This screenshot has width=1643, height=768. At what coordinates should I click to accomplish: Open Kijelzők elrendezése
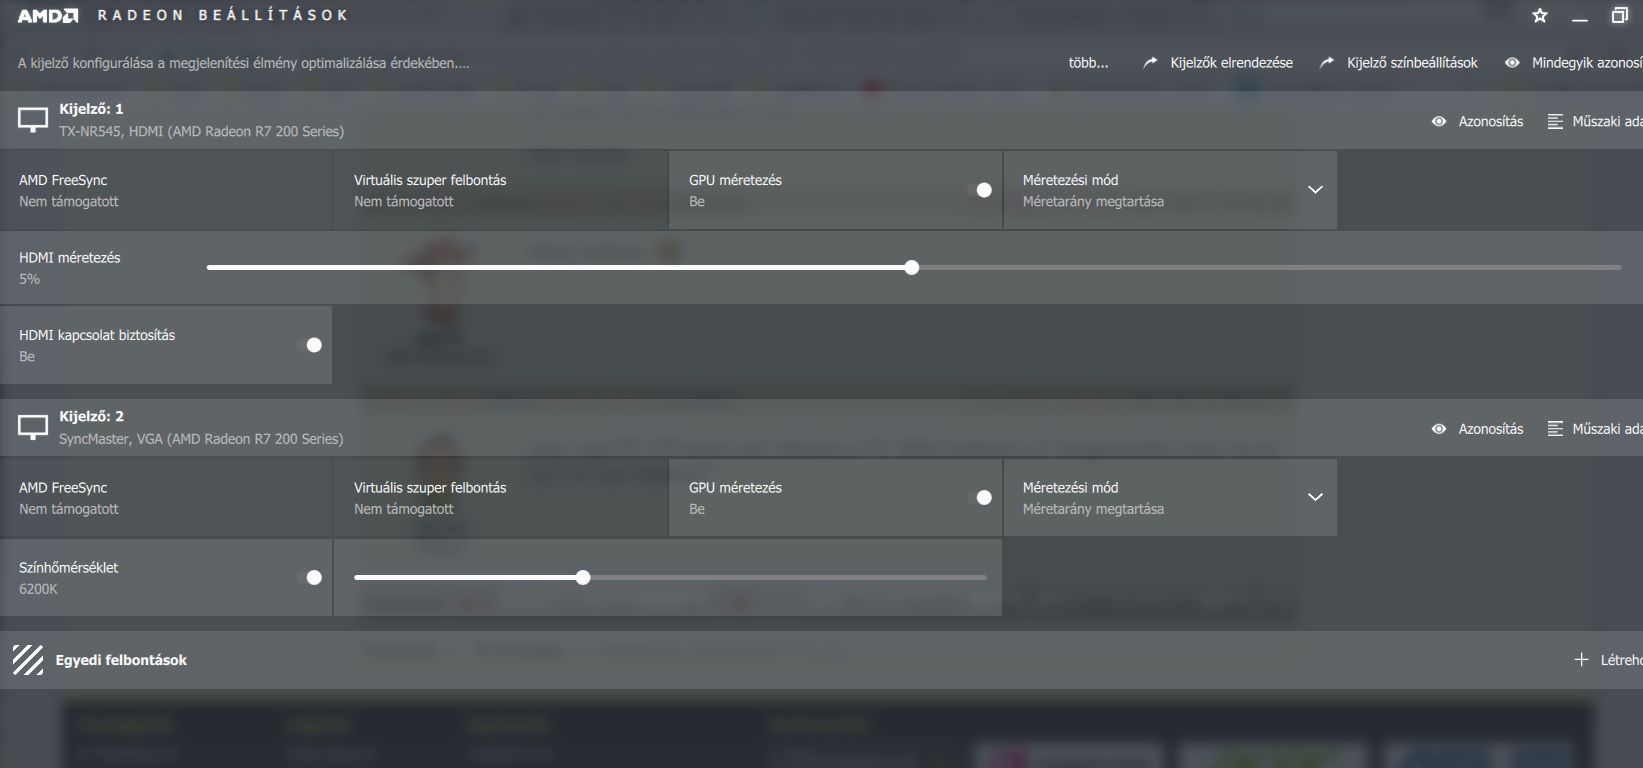[x=1231, y=62]
